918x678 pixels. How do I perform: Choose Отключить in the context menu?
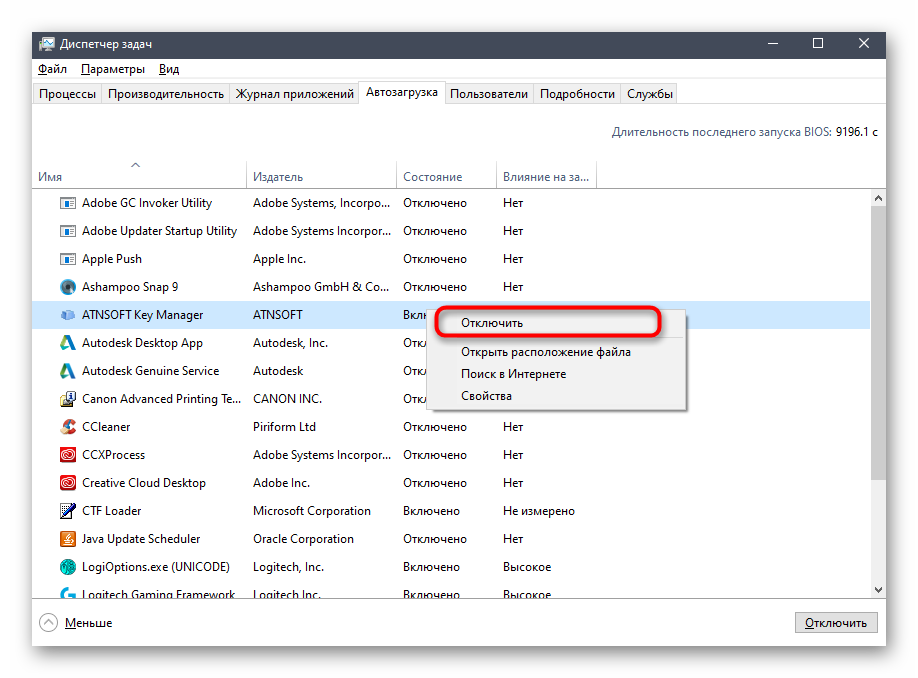point(491,323)
